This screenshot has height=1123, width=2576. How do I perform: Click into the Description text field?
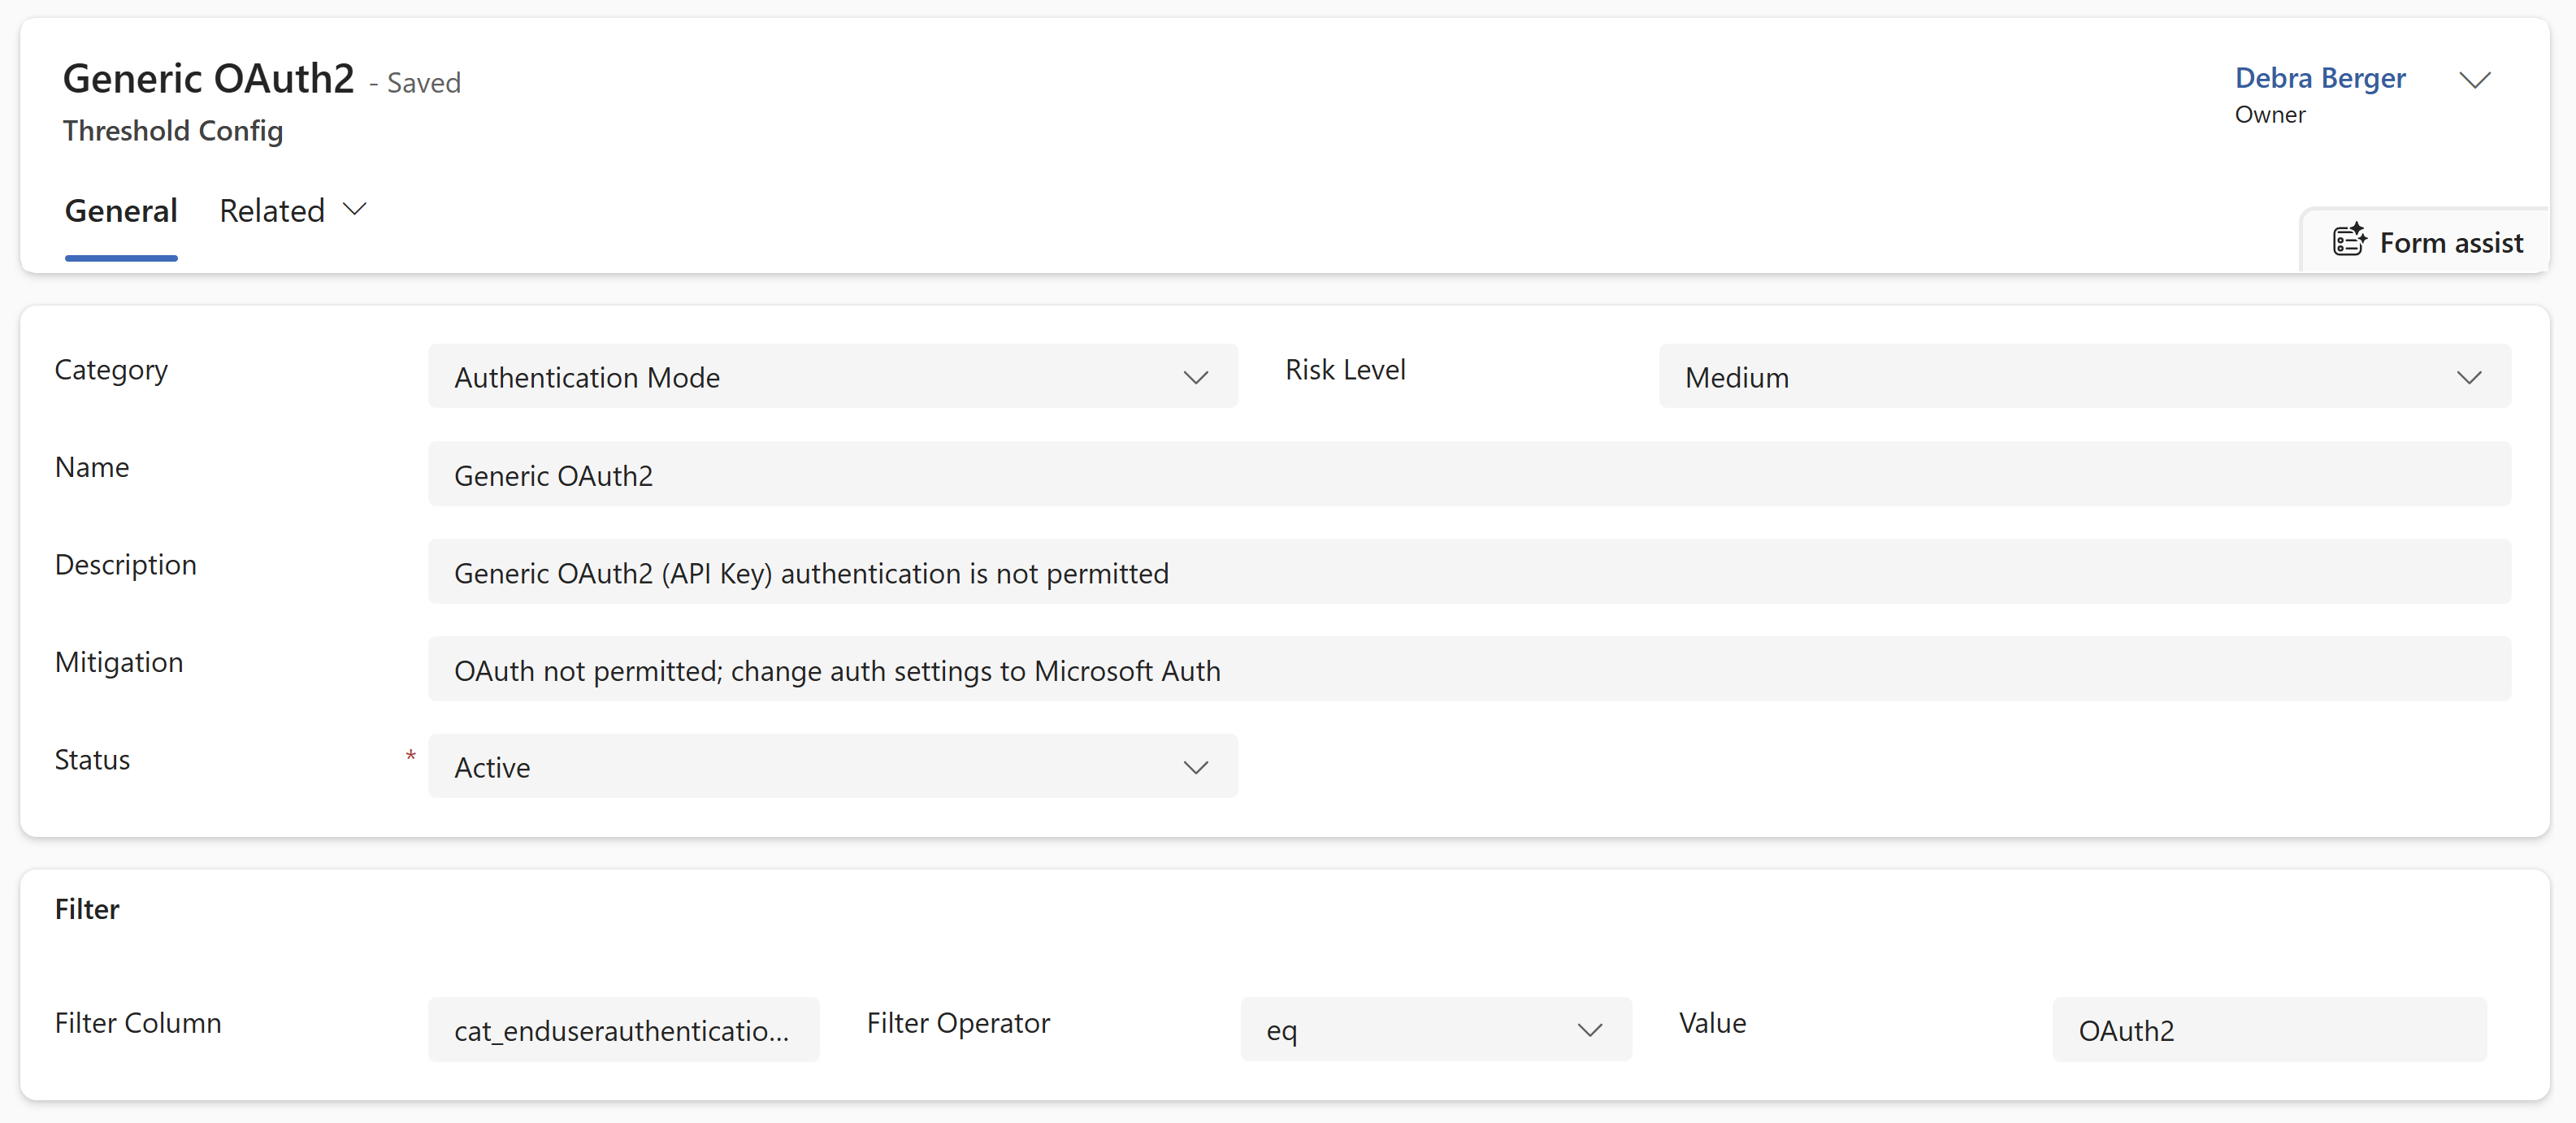1469,571
